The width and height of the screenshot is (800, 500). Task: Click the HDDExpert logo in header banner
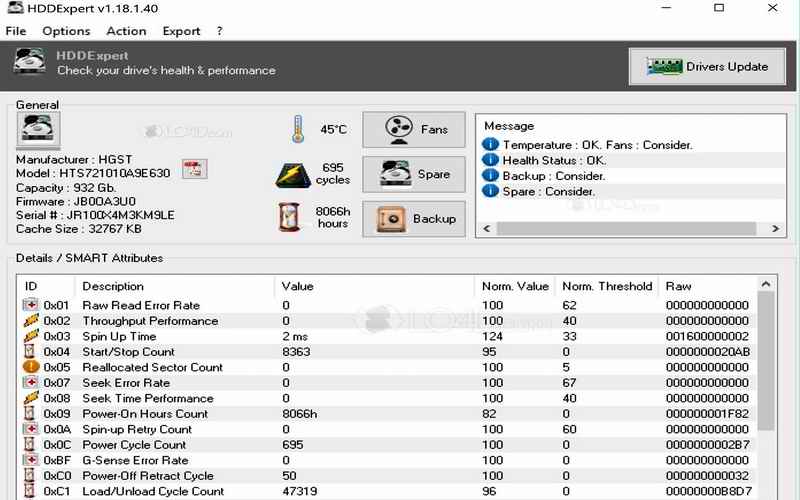coord(30,63)
